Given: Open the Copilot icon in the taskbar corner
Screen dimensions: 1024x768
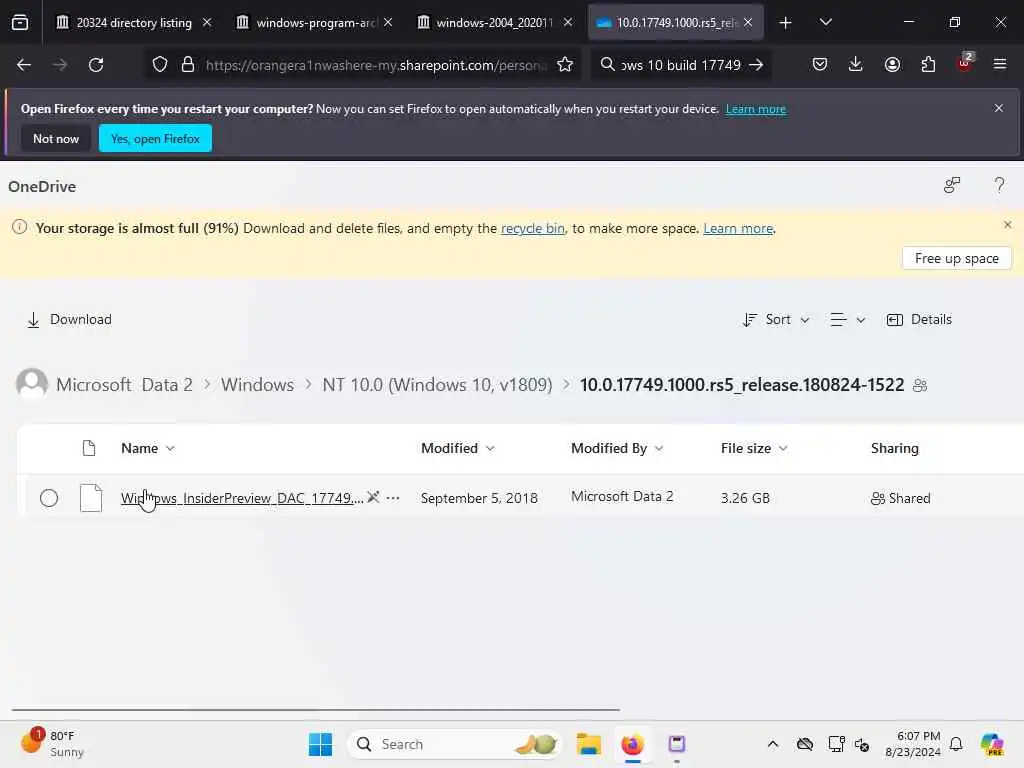Looking at the screenshot, I should (992, 744).
